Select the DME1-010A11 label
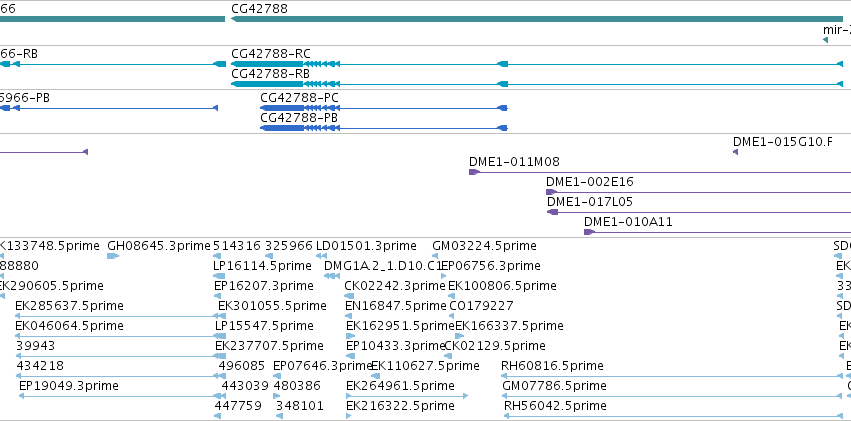The width and height of the screenshot is (851, 421). coord(628,222)
